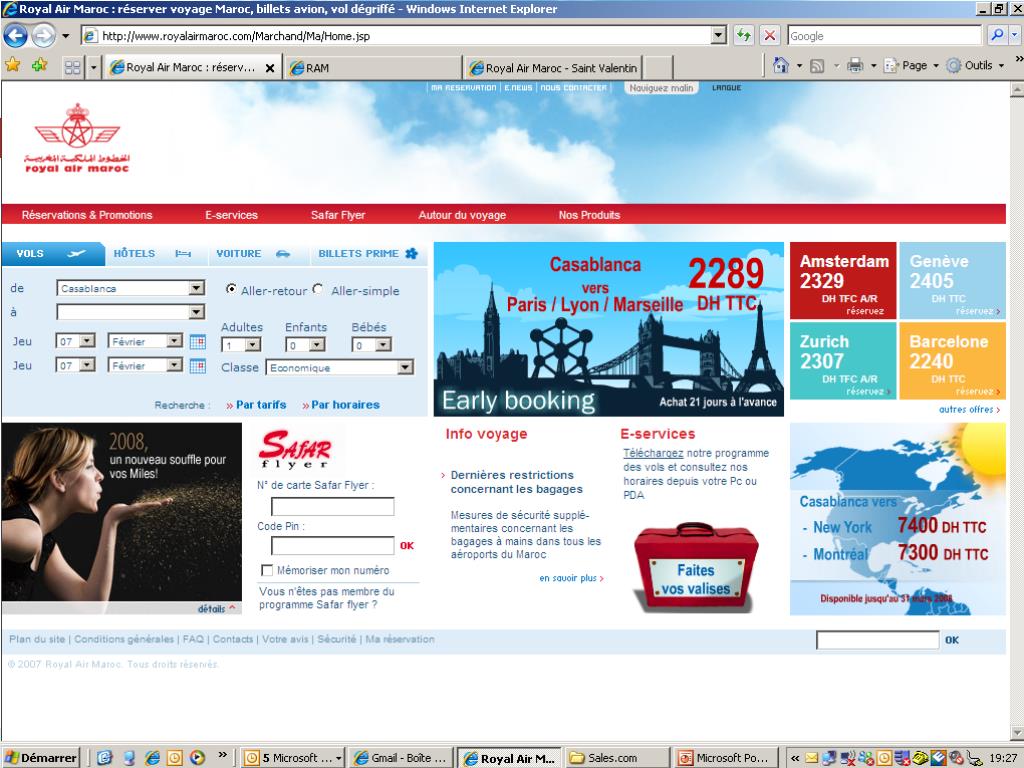The width and height of the screenshot is (1024, 768).
Task: Click the search magnifier icon
Action: [997, 35]
